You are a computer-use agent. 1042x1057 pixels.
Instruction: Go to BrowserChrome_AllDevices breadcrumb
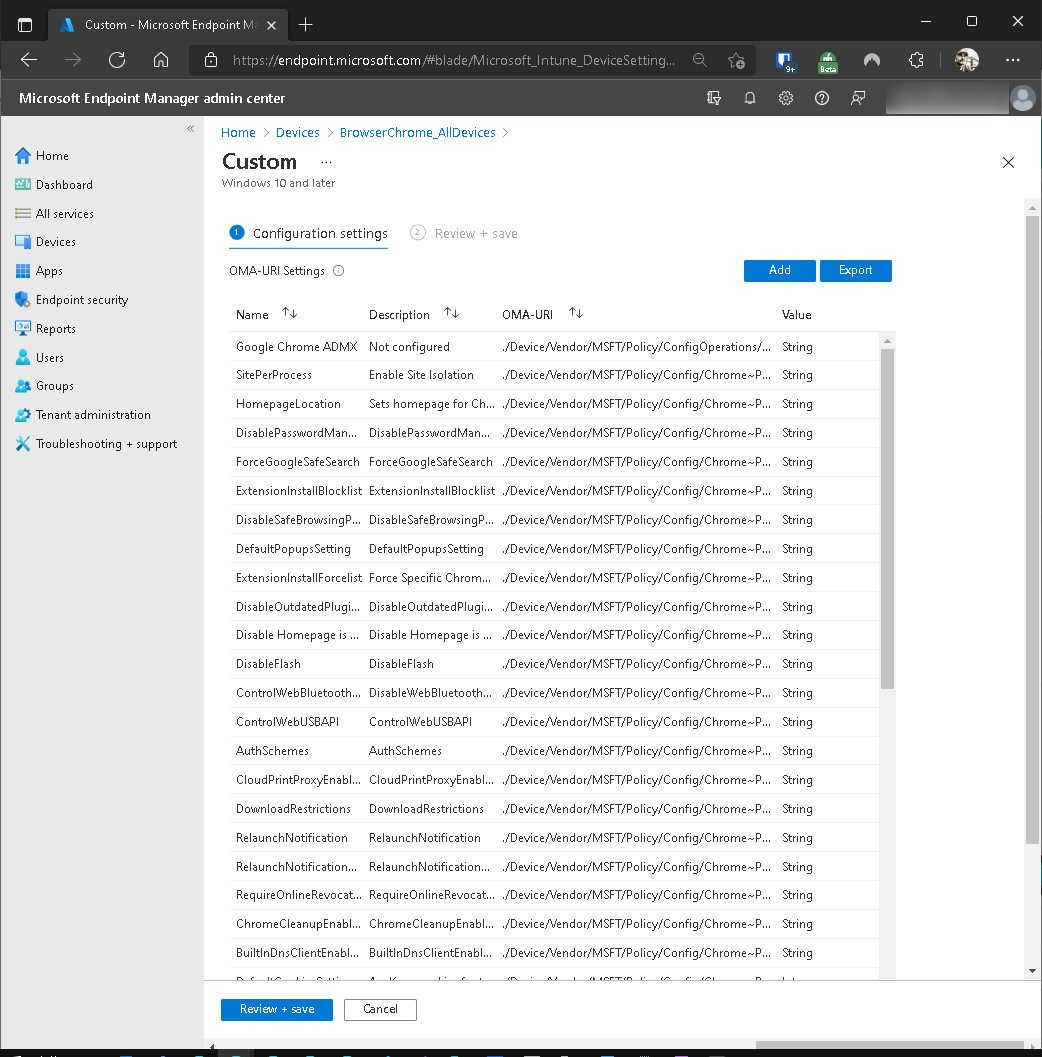point(417,133)
